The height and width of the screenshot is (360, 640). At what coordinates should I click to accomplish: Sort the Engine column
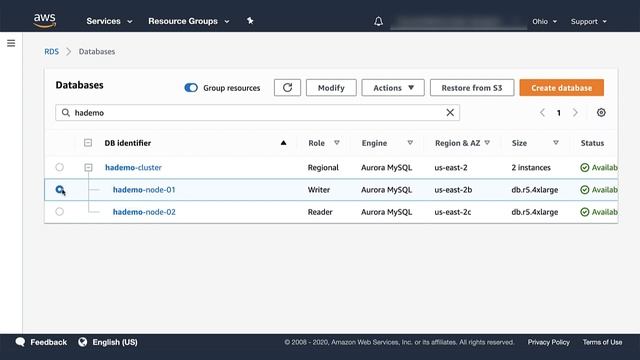[x=410, y=143]
